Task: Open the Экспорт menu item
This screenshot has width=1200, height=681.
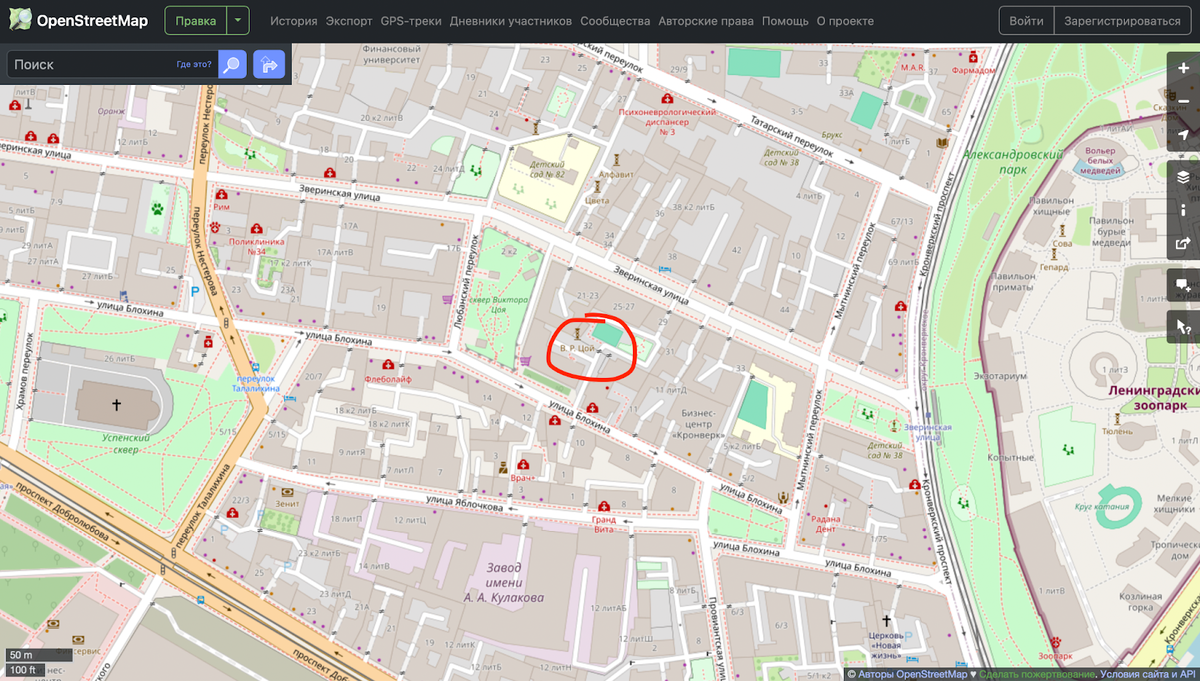Action: pyautogui.click(x=349, y=21)
